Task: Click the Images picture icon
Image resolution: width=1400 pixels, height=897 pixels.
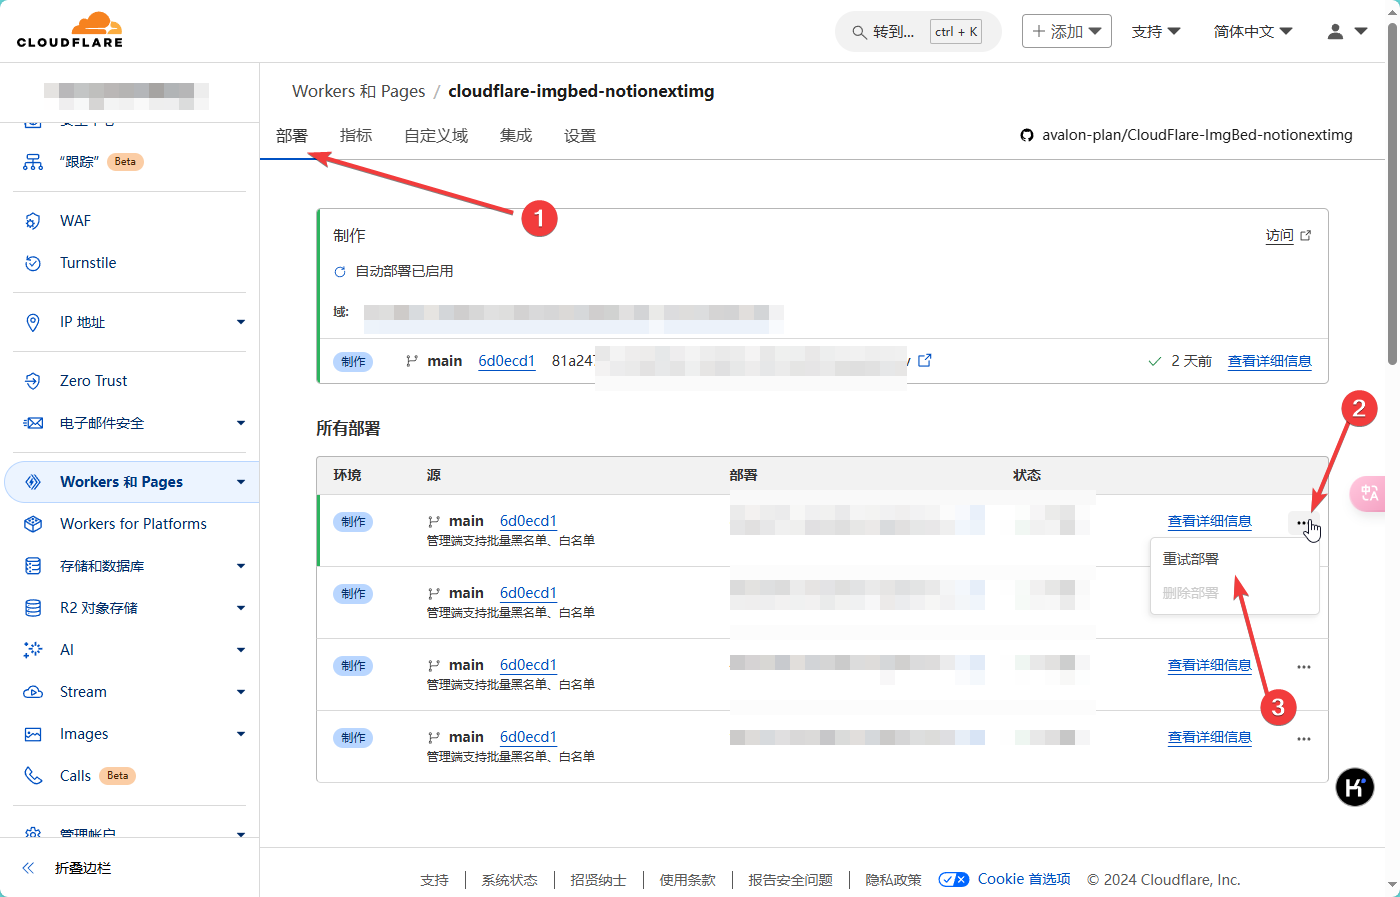Action: [33, 734]
